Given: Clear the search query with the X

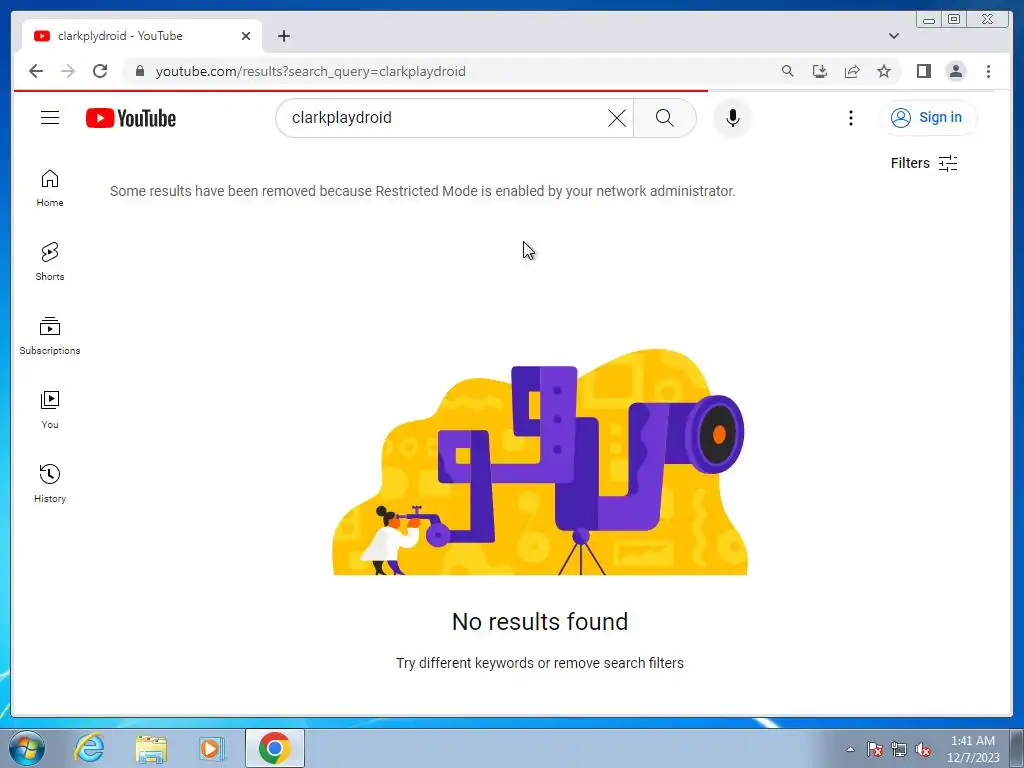Looking at the screenshot, I should pyautogui.click(x=616, y=118).
